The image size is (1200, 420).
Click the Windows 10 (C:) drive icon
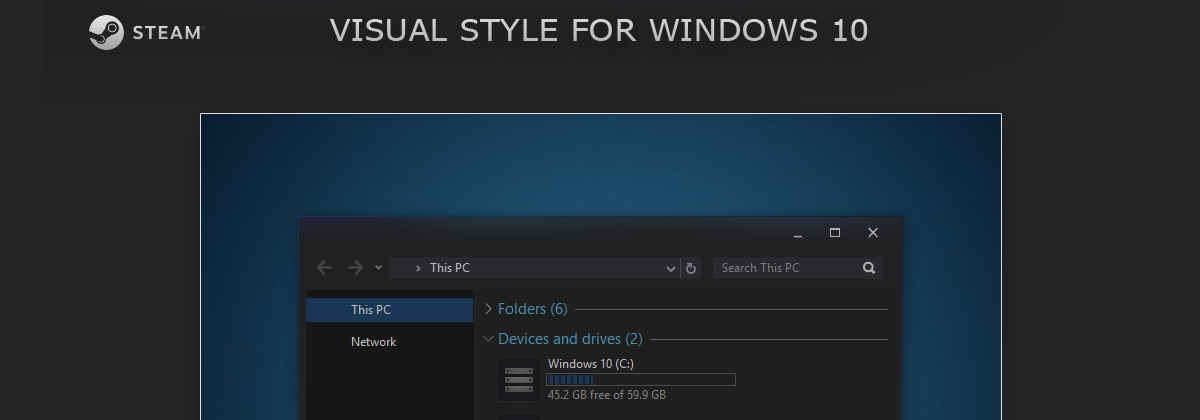click(519, 380)
